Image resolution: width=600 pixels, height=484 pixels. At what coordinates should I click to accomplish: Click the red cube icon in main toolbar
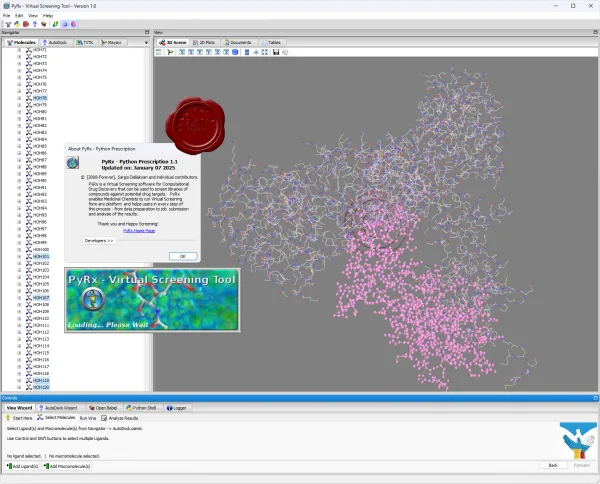coord(26,24)
